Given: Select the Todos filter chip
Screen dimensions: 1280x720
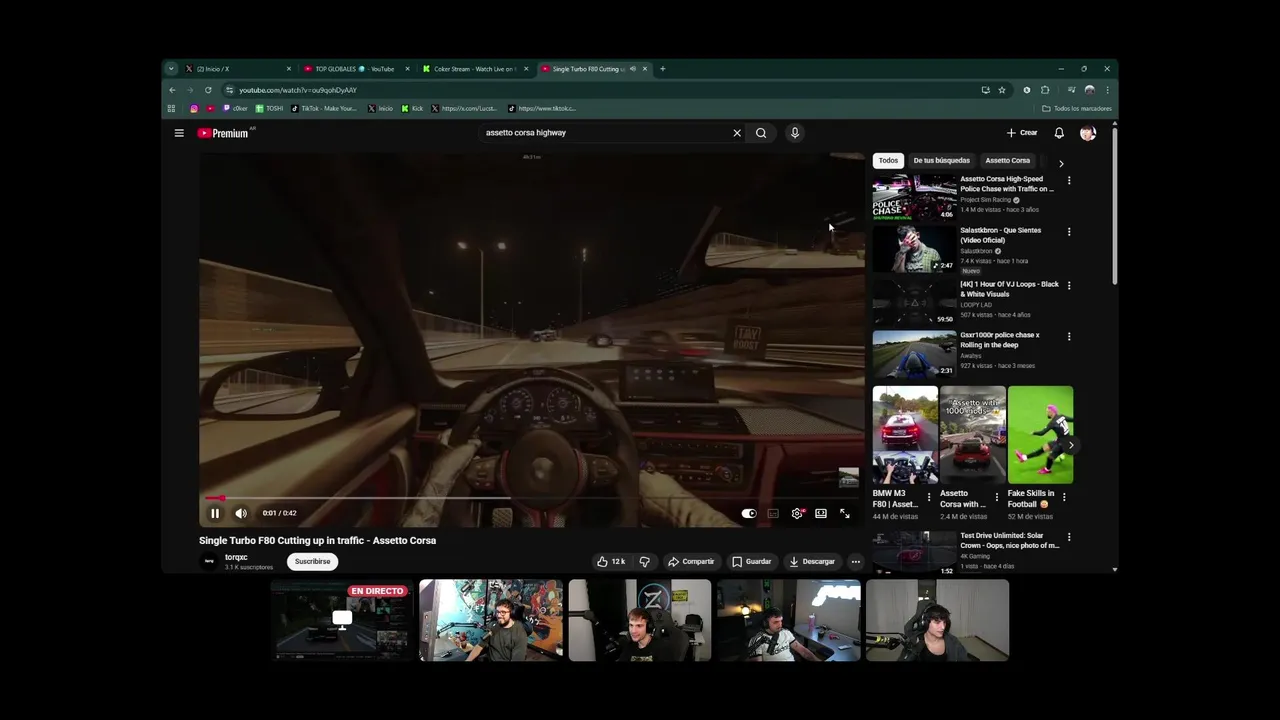Looking at the screenshot, I should tap(888, 160).
